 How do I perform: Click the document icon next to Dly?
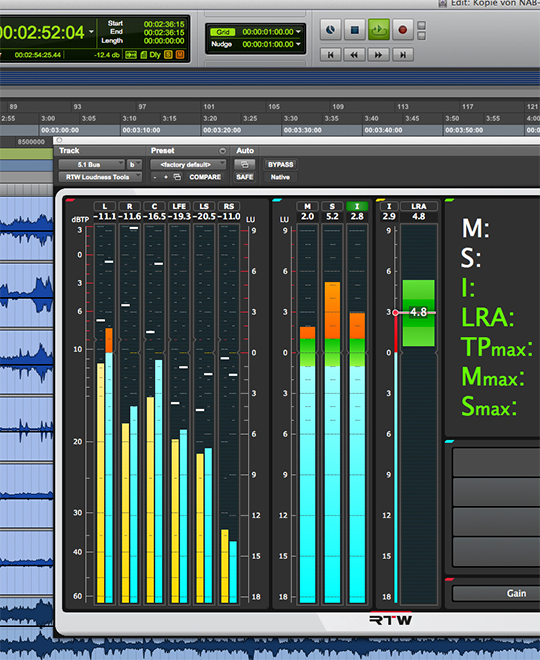pos(143,55)
